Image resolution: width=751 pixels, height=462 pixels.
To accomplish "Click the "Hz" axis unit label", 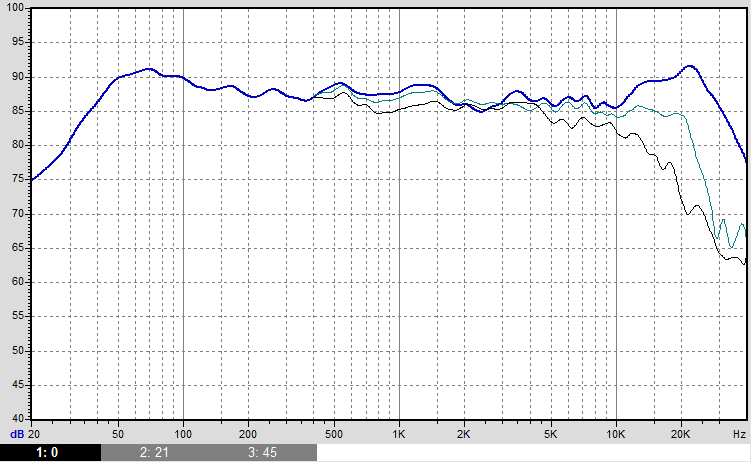I will [x=740, y=435].
